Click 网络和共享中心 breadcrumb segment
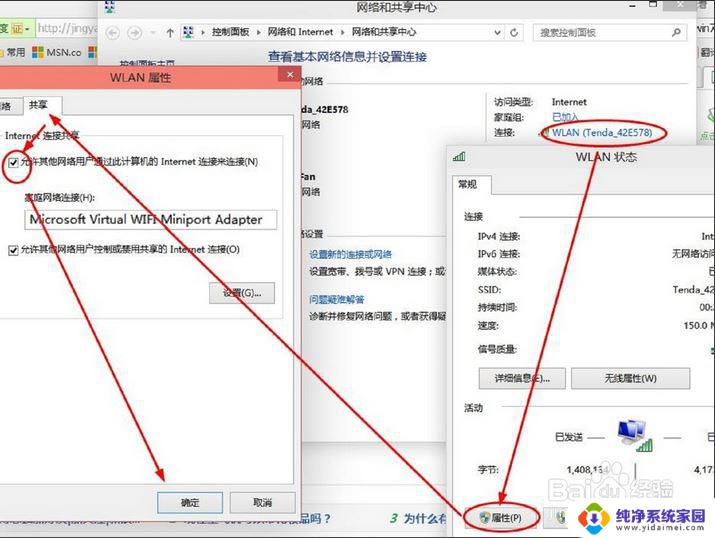This screenshot has width=715, height=538. click(383, 32)
